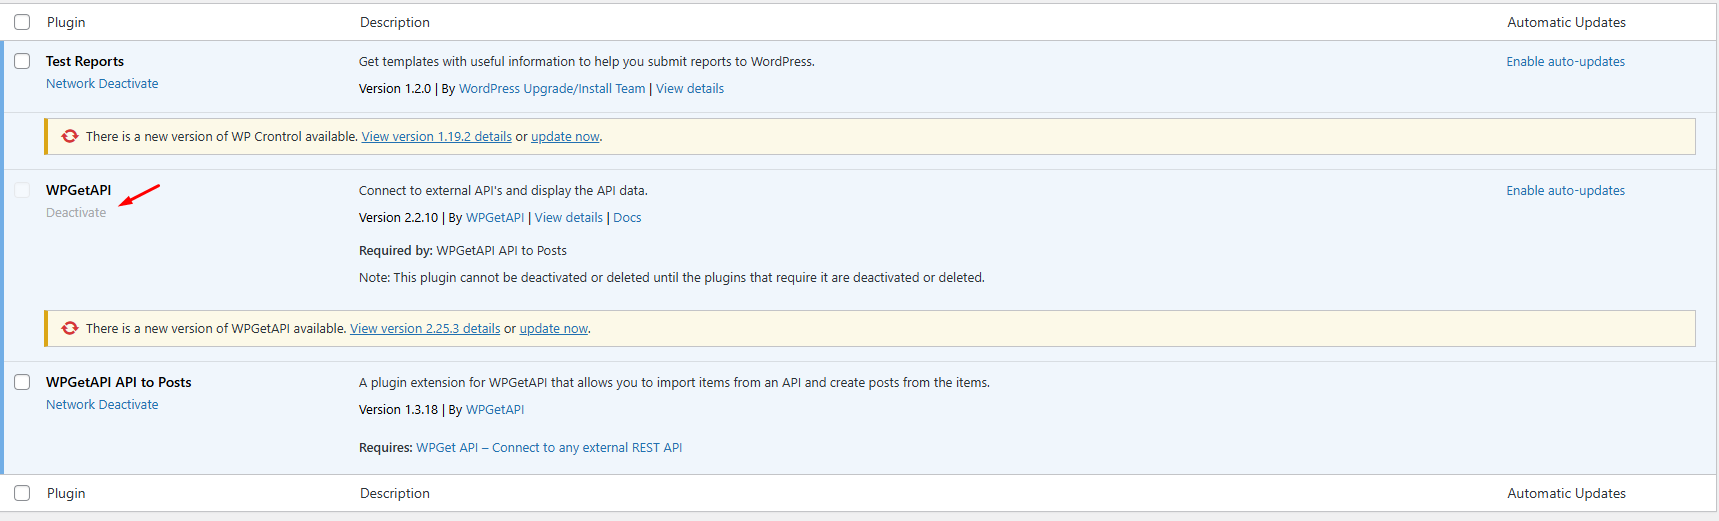The image size is (1719, 521).
Task: Enable auto-updates for WPGetAPI
Action: pyautogui.click(x=1565, y=191)
